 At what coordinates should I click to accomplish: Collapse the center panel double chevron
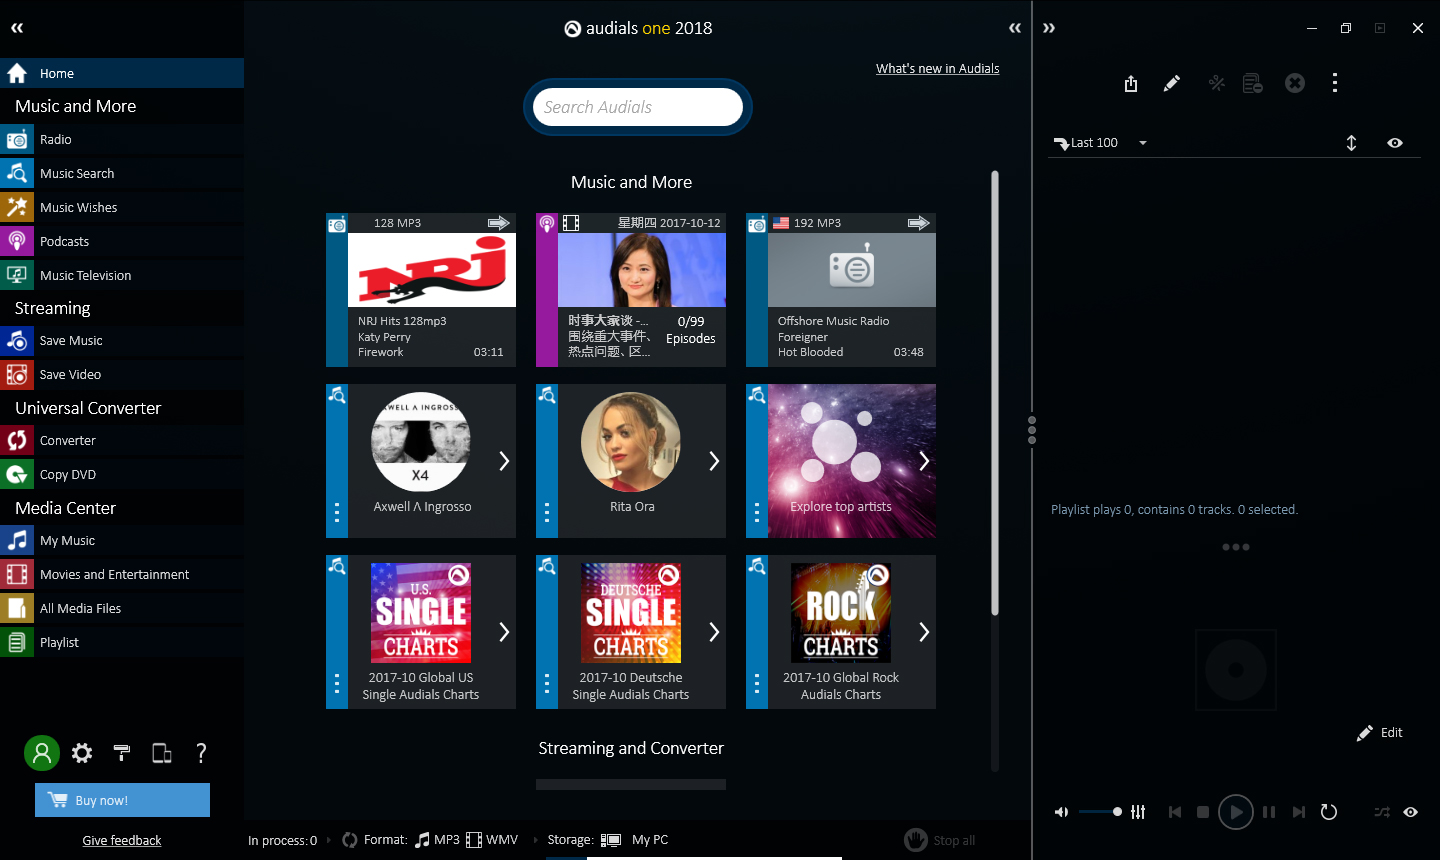tap(1015, 28)
